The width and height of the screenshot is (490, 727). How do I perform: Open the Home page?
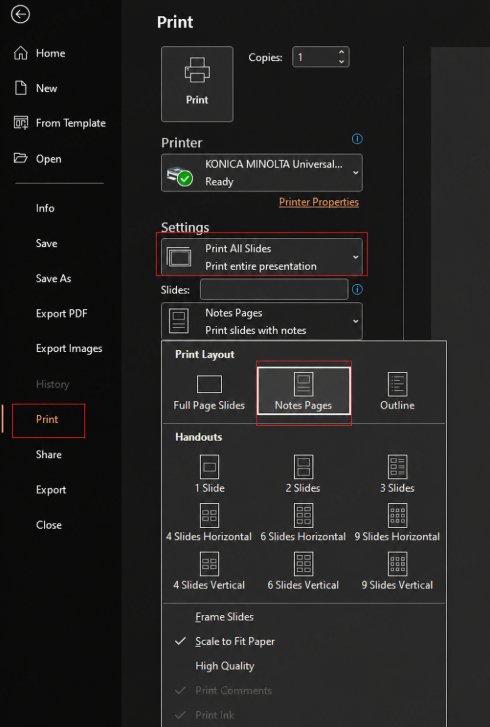(x=39, y=53)
